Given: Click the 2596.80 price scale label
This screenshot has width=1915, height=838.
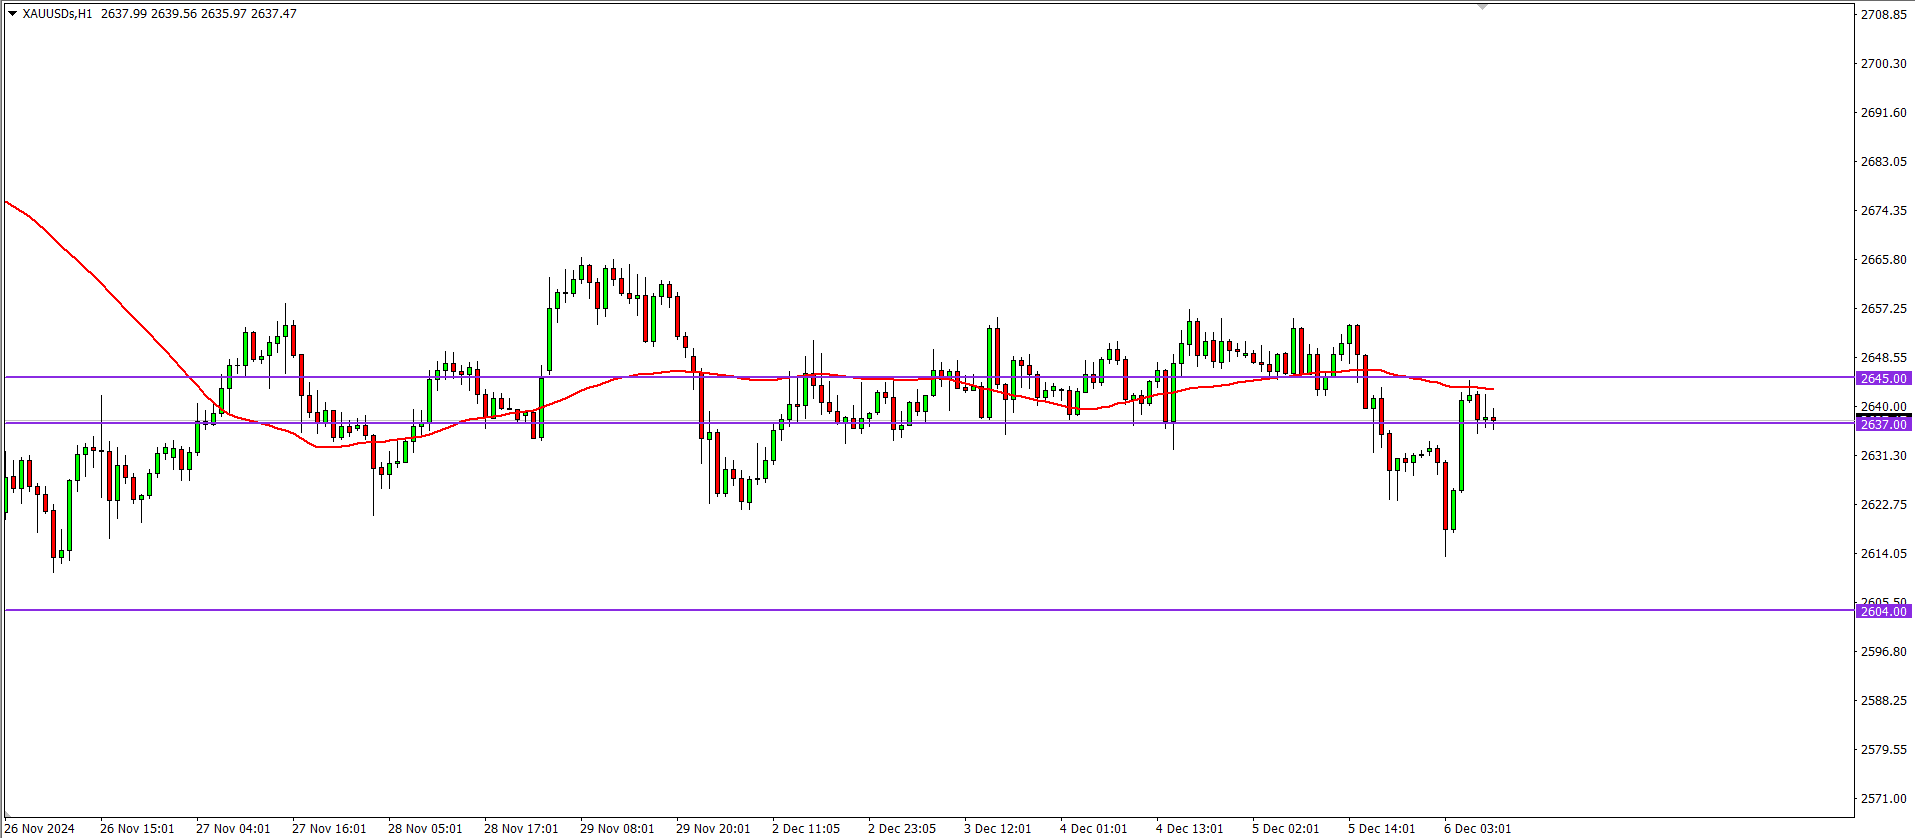Looking at the screenshot, I should click(1883, 651).
